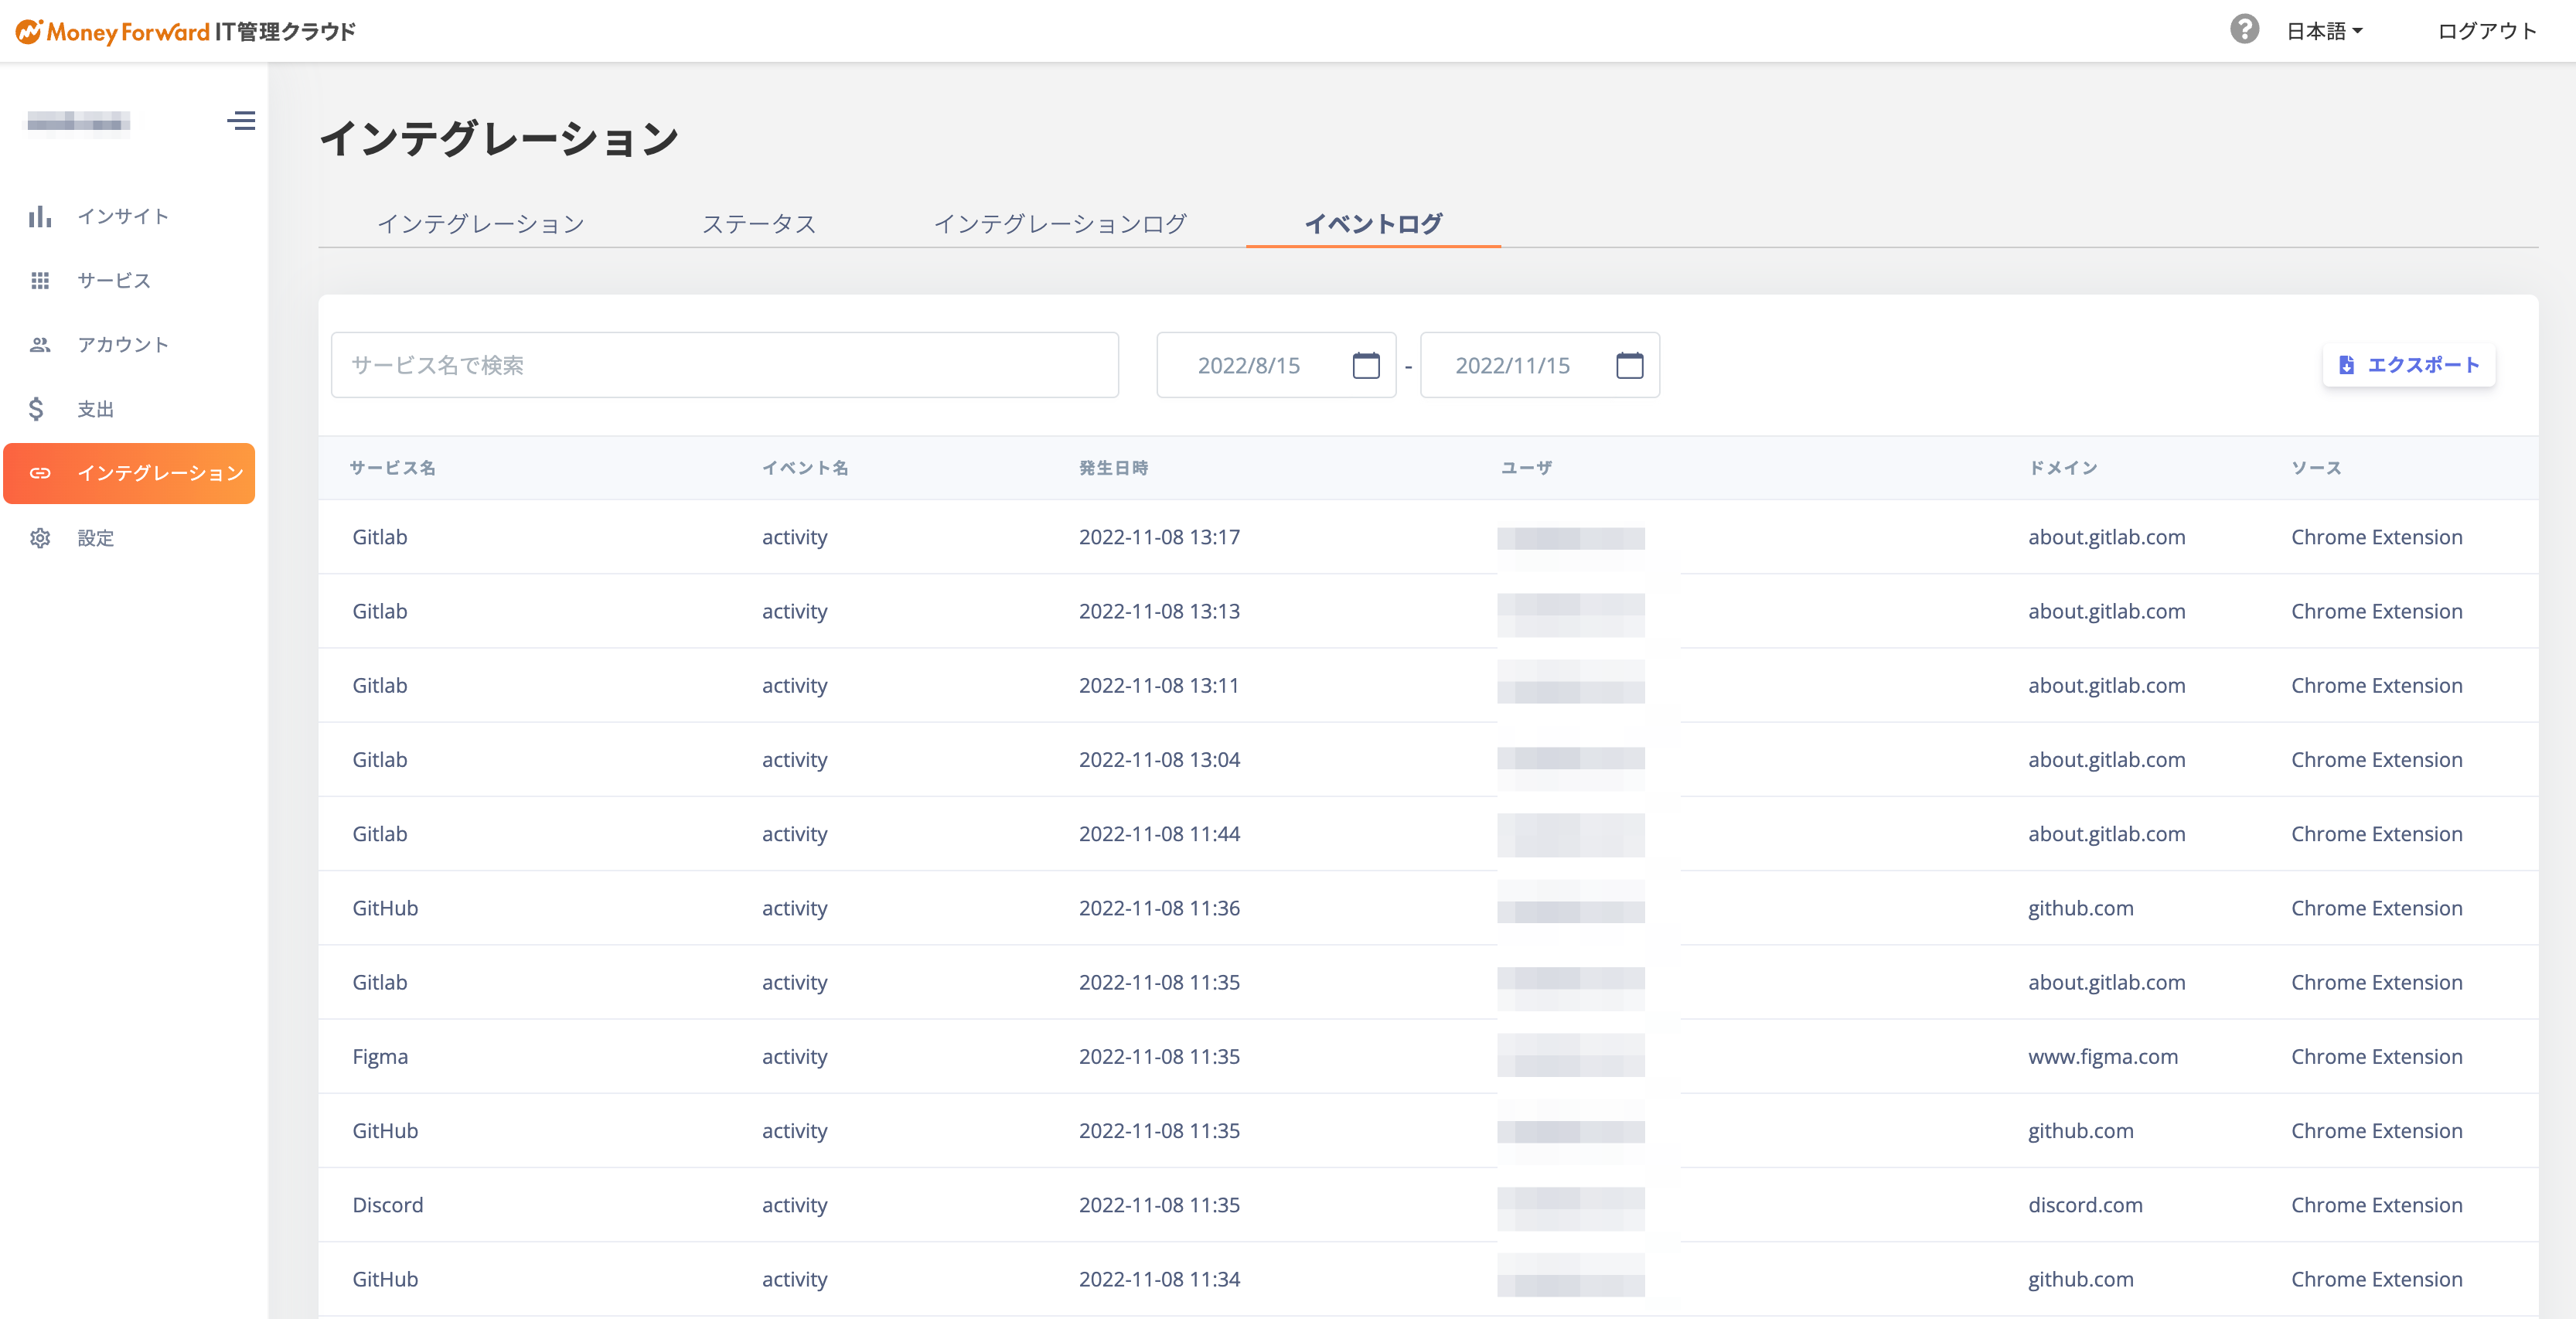Click the 2022/8/15 start date field
Screen dimensions: 2576x1319
(1276, 365)
